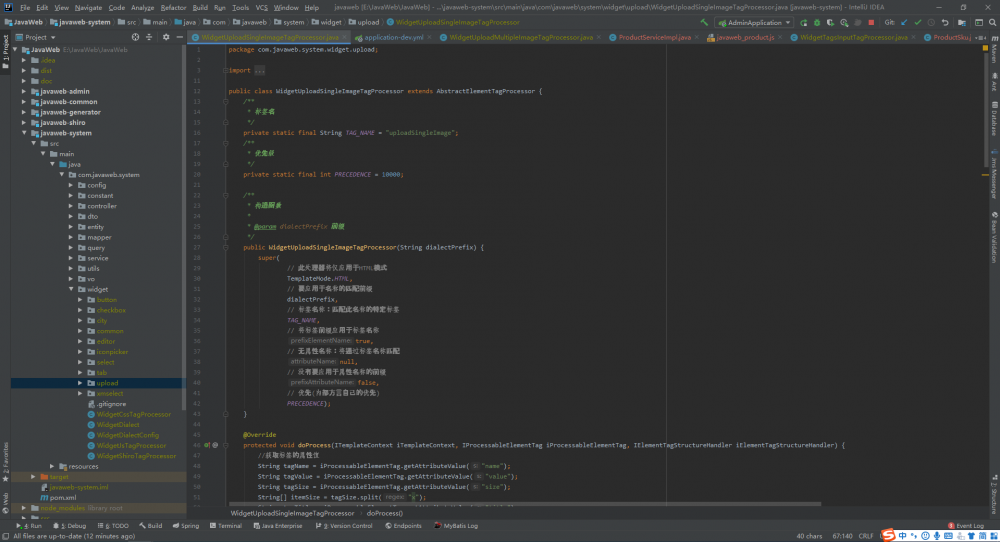Click the Build project hammer icon
Image resolution: width=1000 pixels, height=542 pixels.
click(x=705, y=22)
